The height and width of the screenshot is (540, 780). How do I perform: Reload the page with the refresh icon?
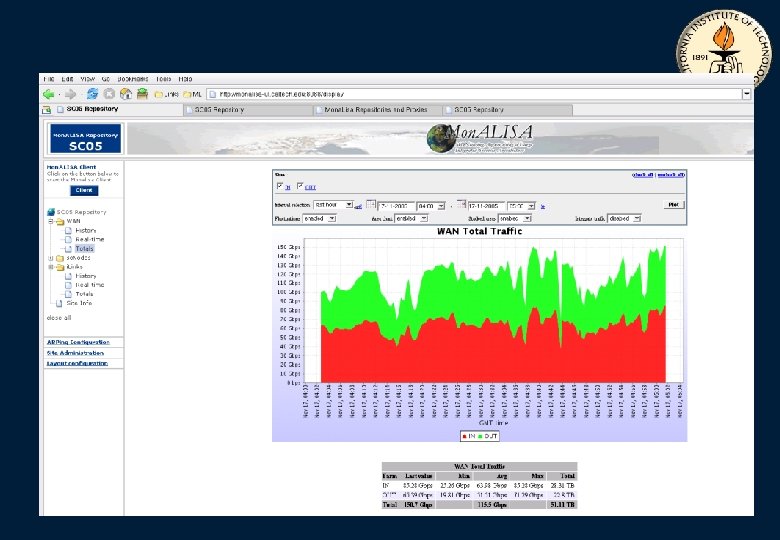93,94
